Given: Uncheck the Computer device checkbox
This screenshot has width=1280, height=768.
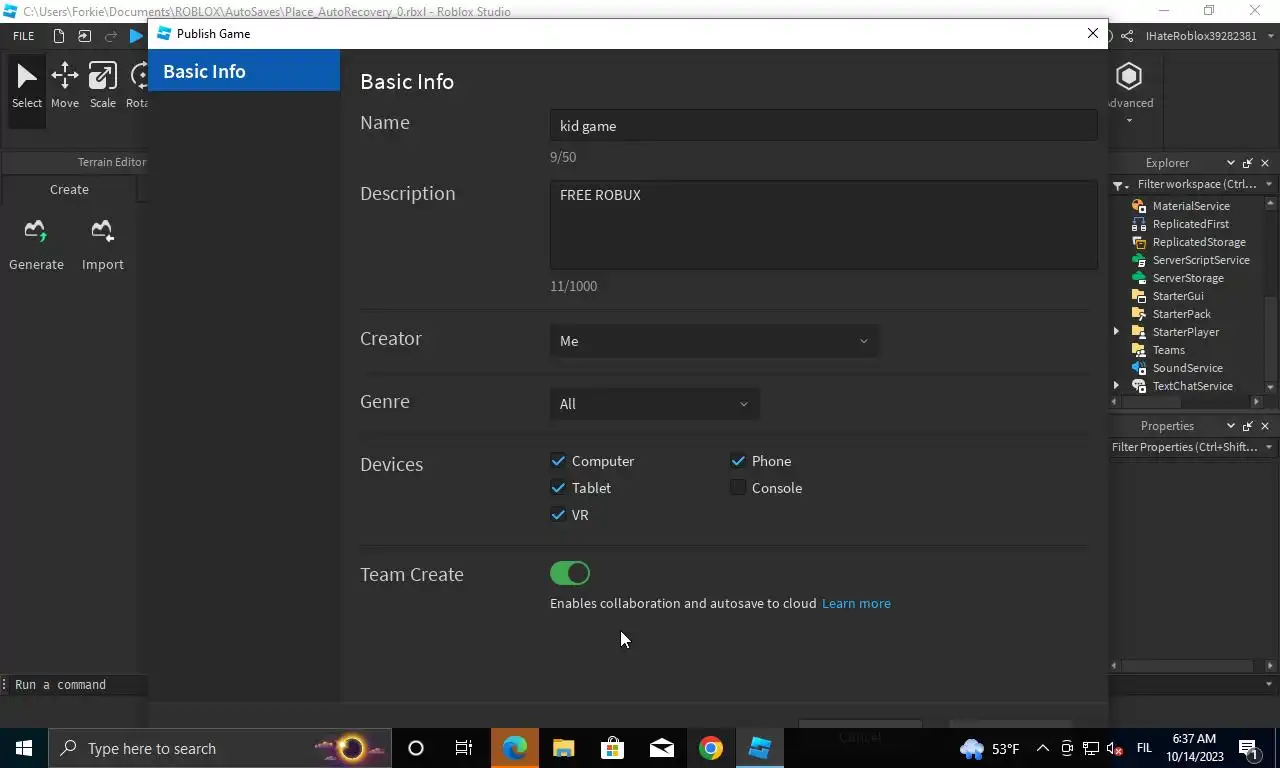Looking at the screenshot, I should 558,461.
